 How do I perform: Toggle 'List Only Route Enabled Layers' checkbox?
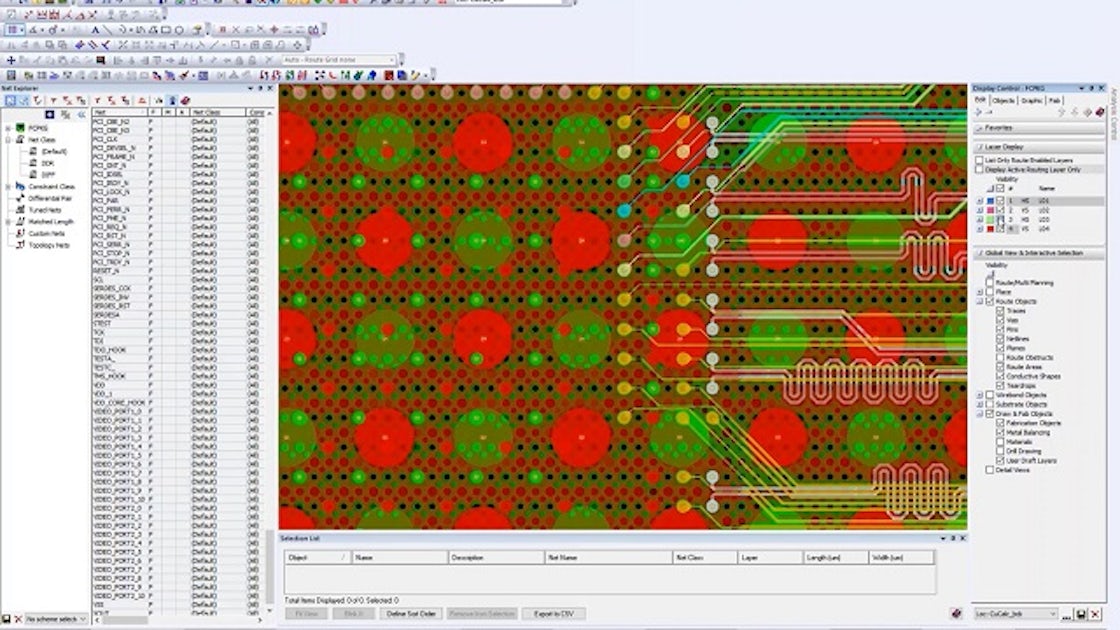(979, 160)
